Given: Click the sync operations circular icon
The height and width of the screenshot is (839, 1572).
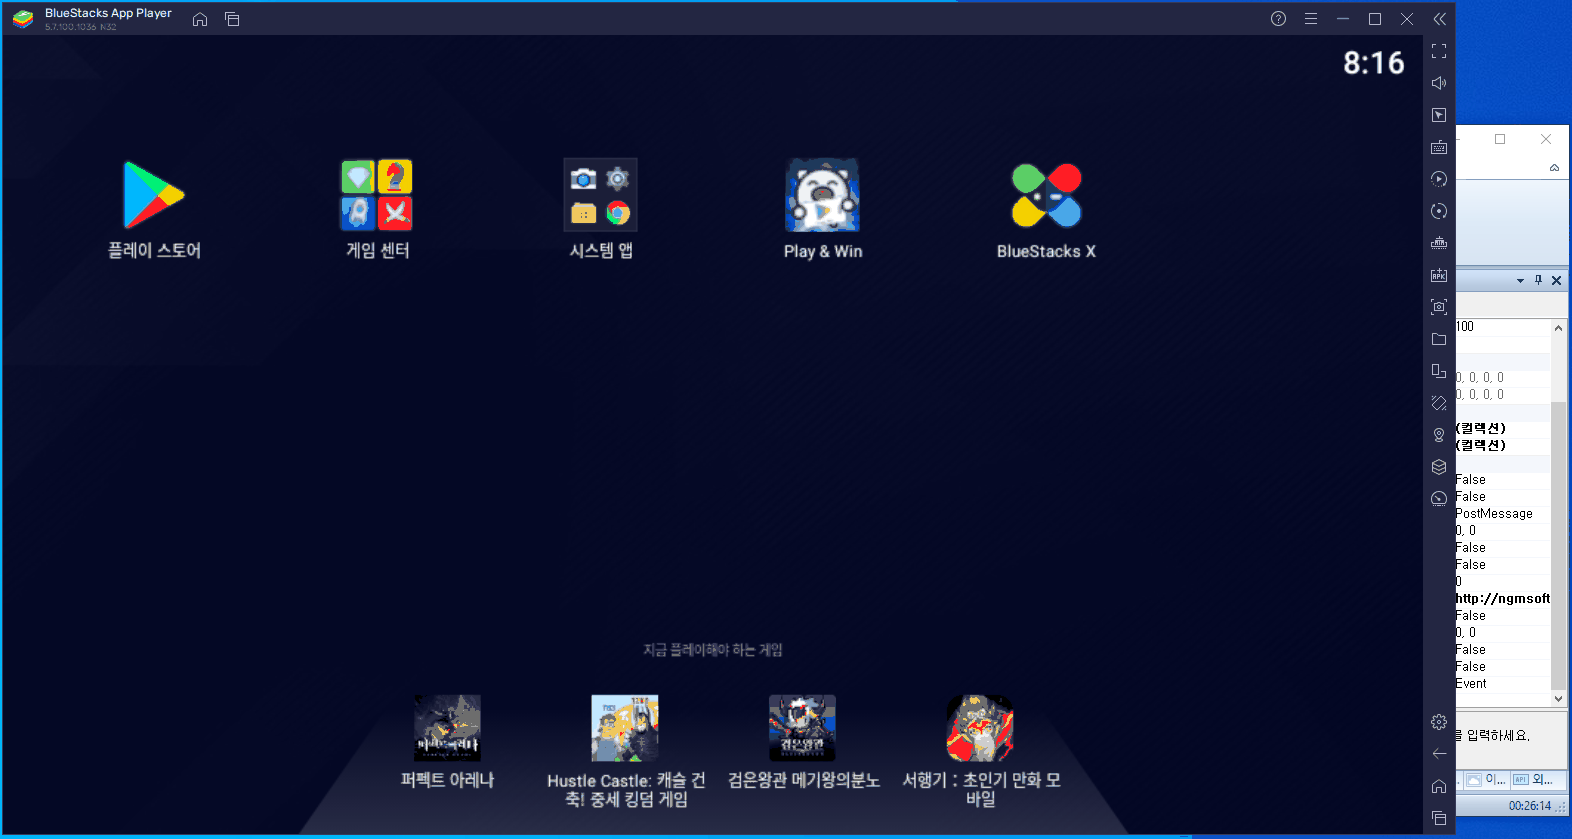Looking at the screenshot, I should [x=1439, y=211].
